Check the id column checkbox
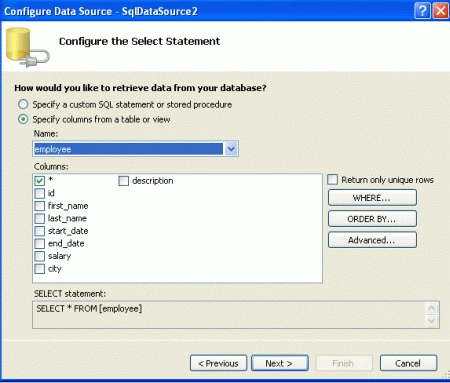 pyautogui.click(x=40, y=193)
